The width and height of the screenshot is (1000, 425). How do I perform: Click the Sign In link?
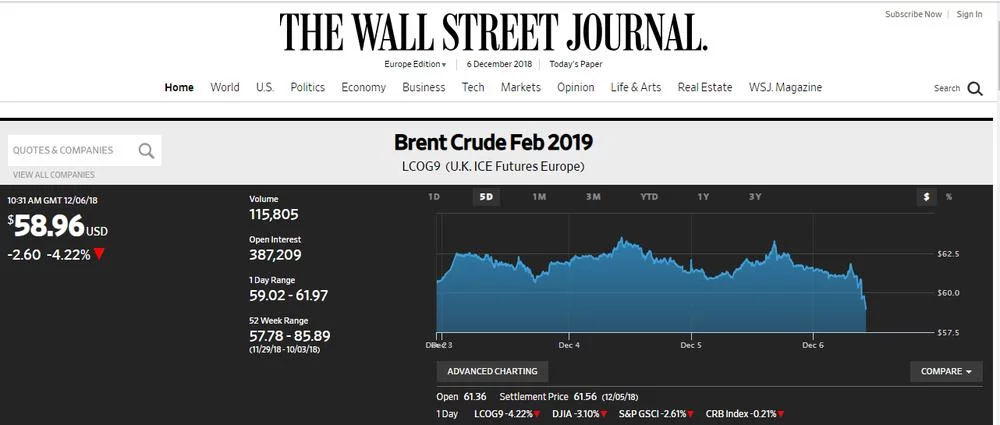(x=969, y=14)
